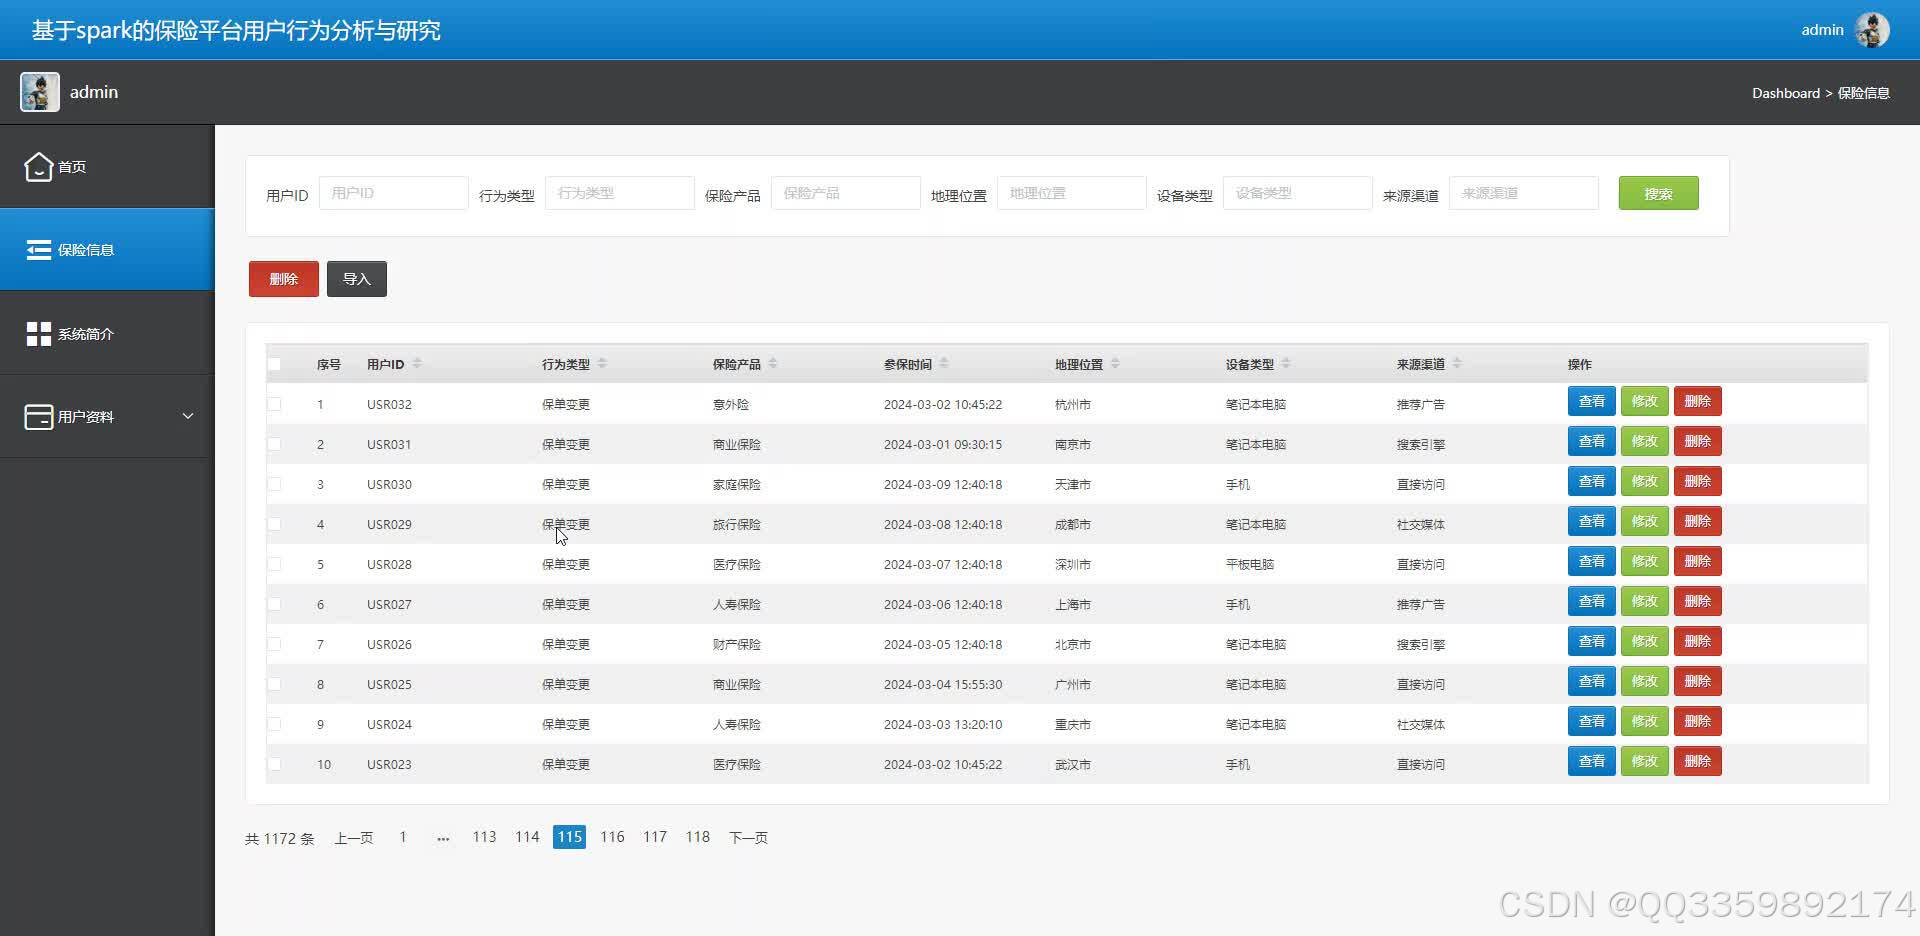Click the Dashboard breadcrumb link
The image size is (1920, 936).
[1785, 93]
